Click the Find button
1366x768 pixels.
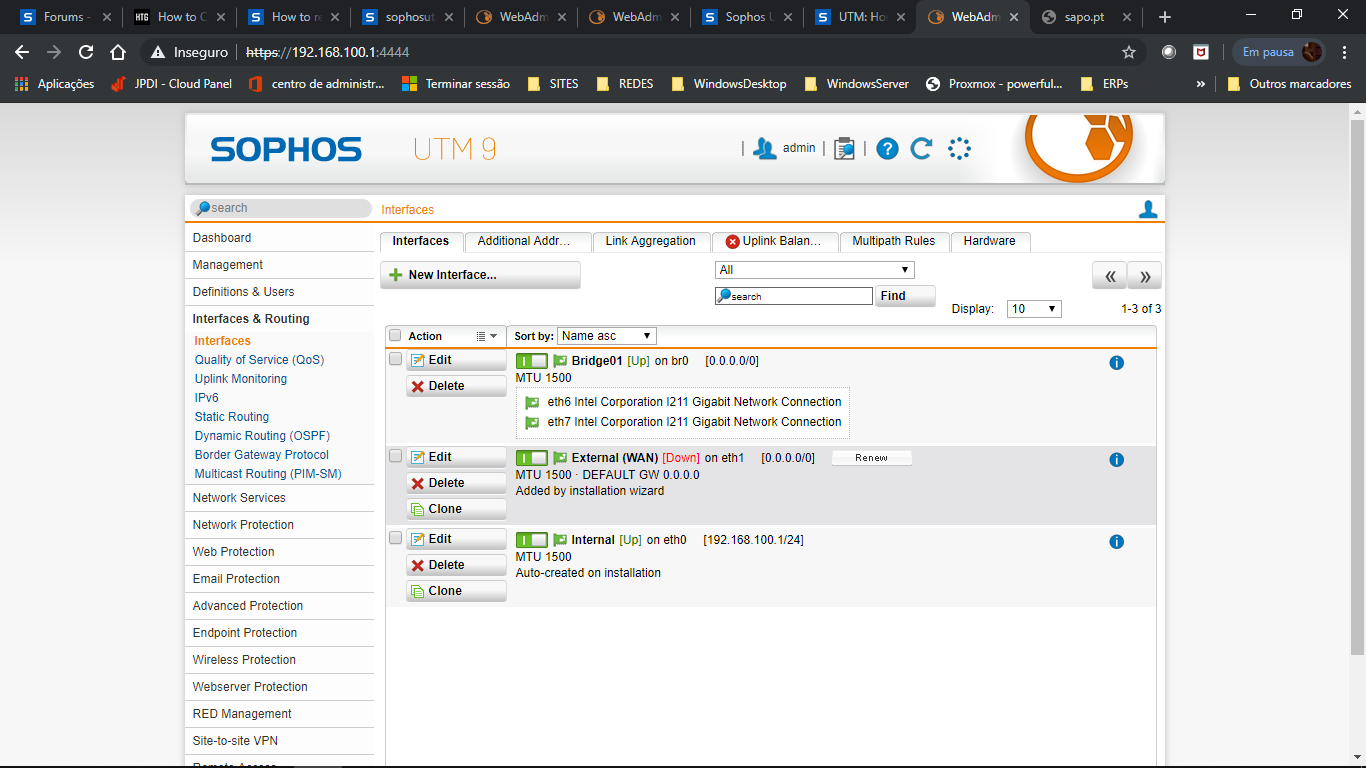[x=906, y=296]
